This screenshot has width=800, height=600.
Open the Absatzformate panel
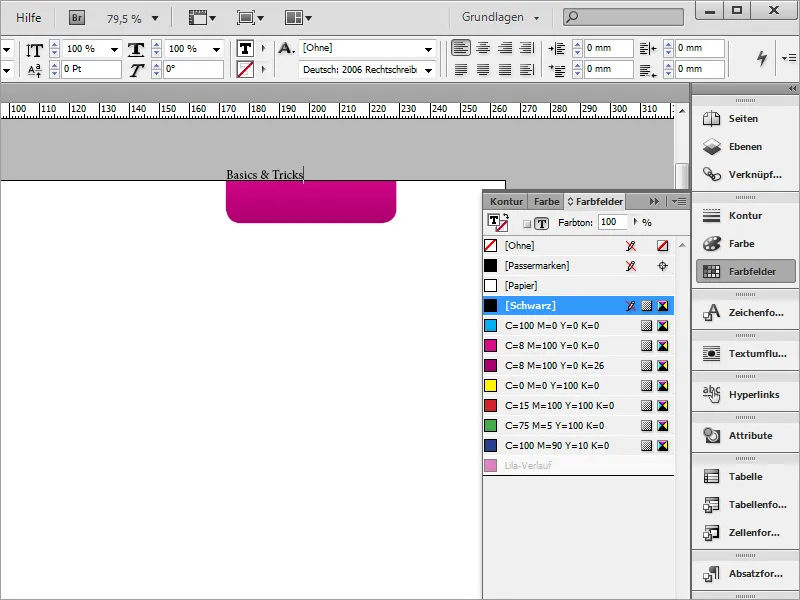[x=745, y=574]
